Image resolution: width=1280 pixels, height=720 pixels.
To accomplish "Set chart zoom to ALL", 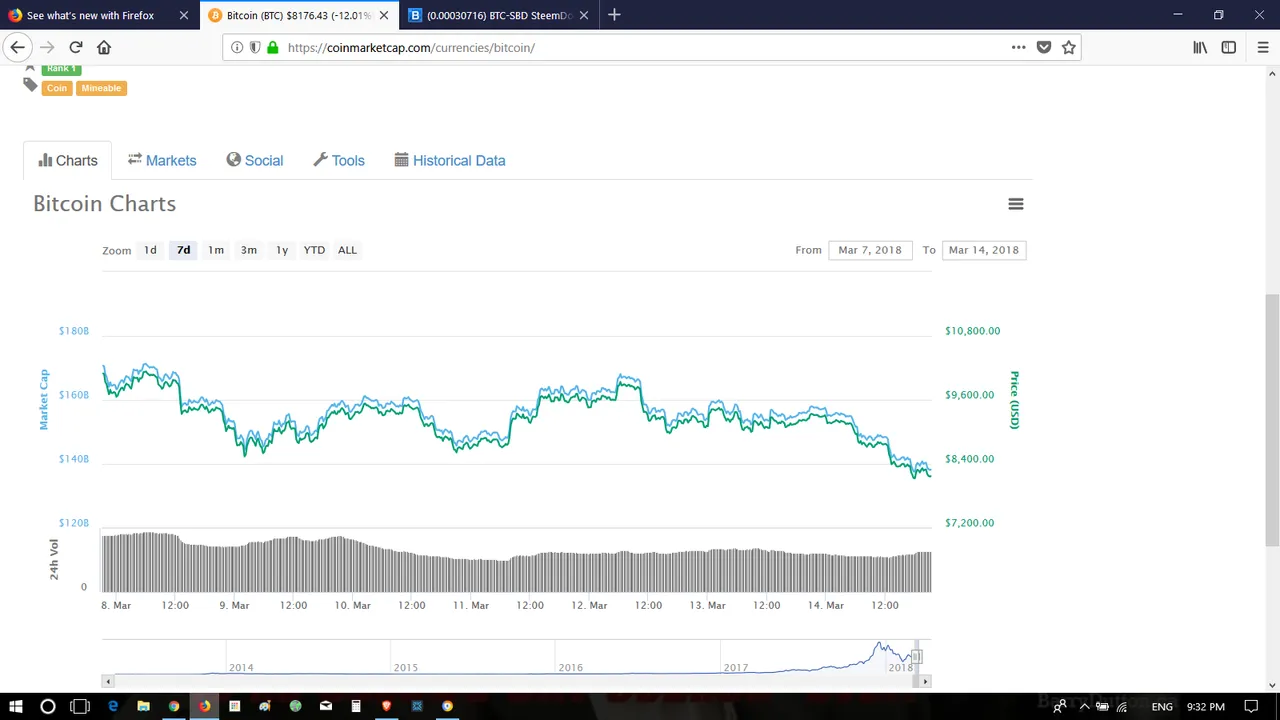I will click(347, 250).
